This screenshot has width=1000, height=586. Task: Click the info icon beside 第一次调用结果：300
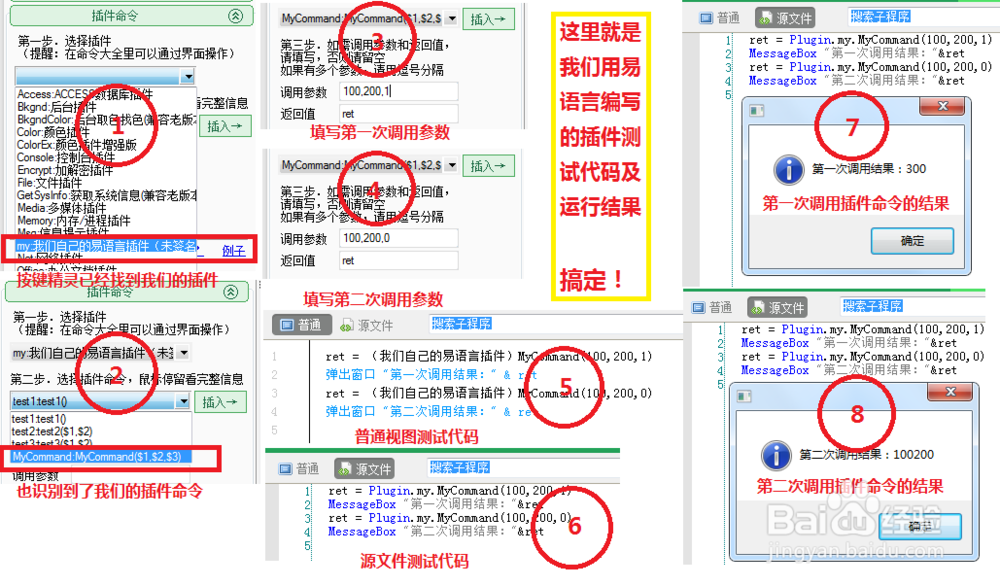point(789,170)
